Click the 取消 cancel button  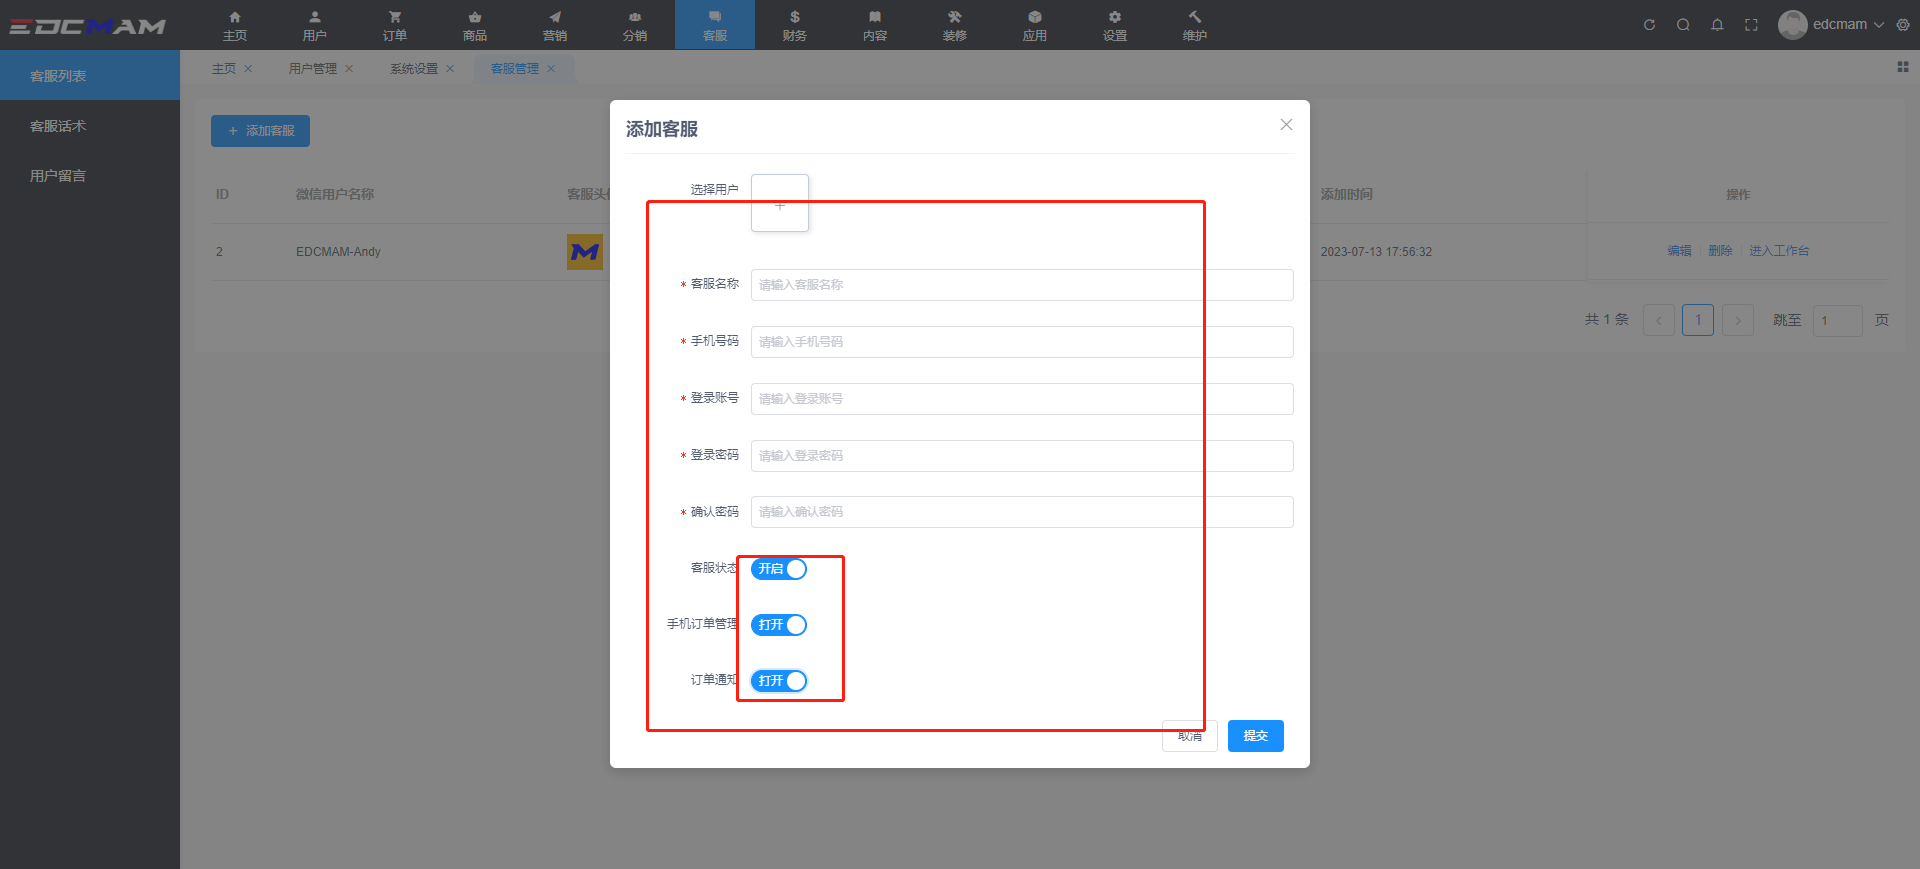click(x=1189, y=737)
